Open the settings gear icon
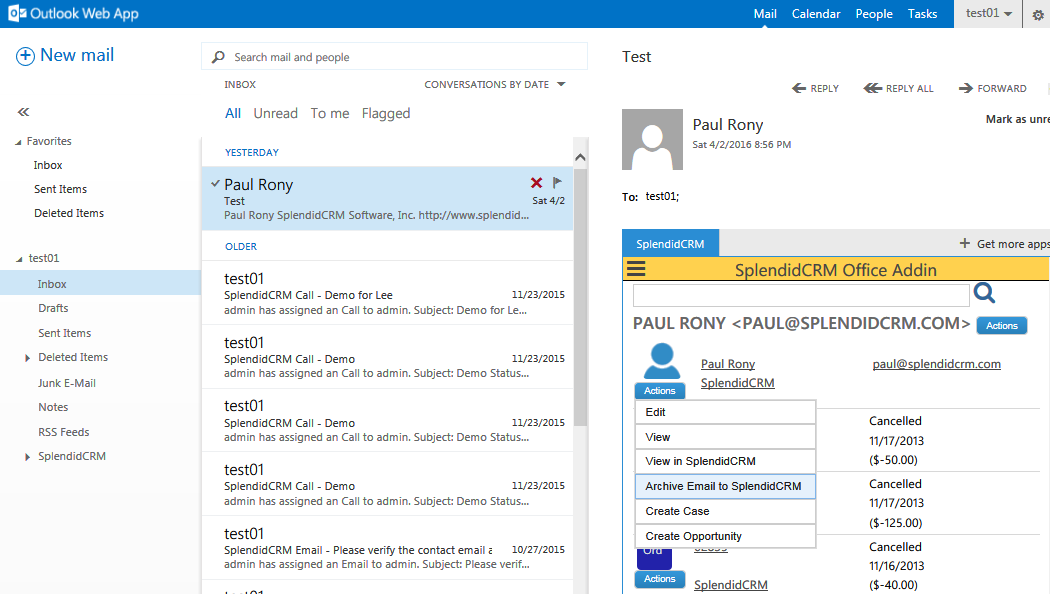This screenshot has width=1050, height=594. 1037,15
